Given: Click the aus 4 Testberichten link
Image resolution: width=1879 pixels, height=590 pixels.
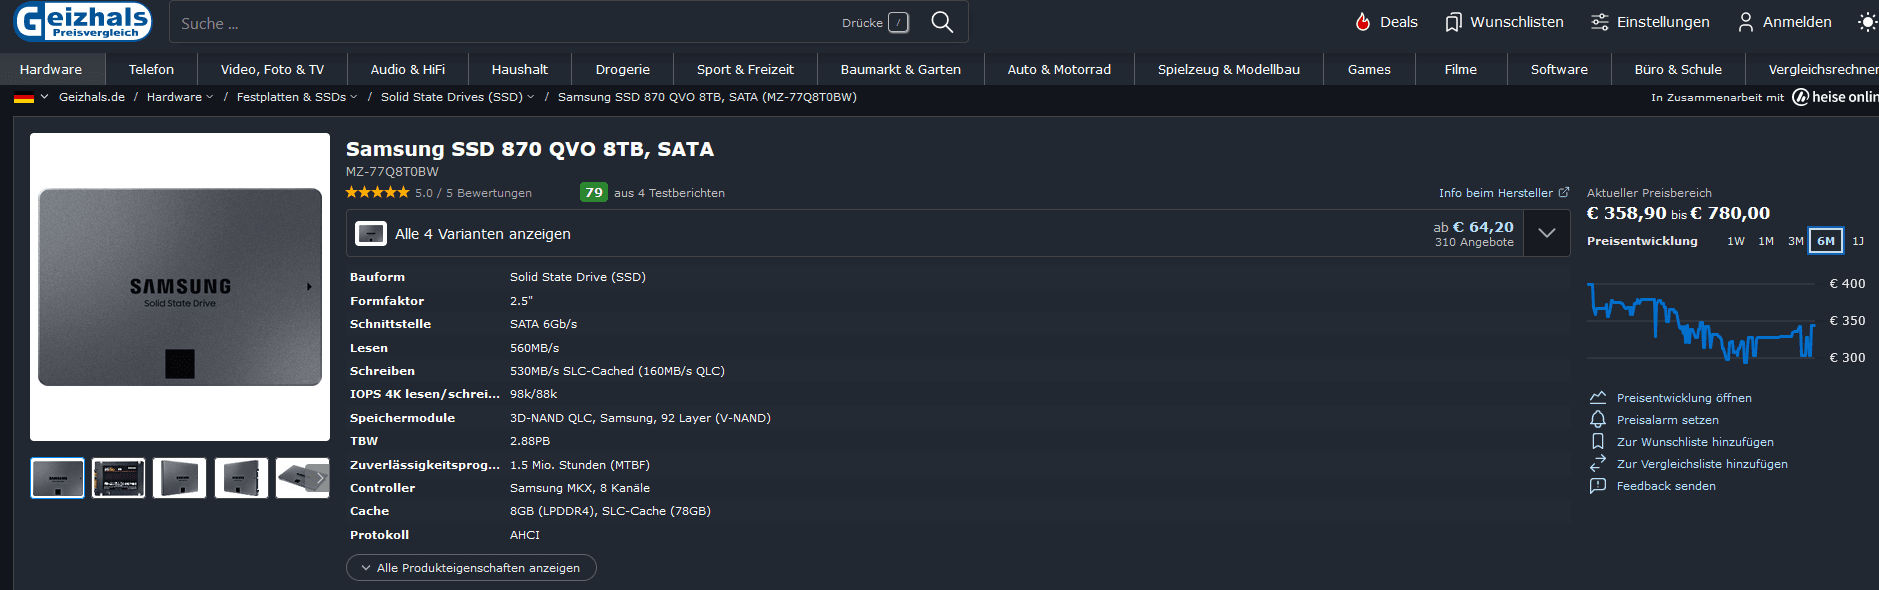Looking at the screenshot, I should click(669, 193).
